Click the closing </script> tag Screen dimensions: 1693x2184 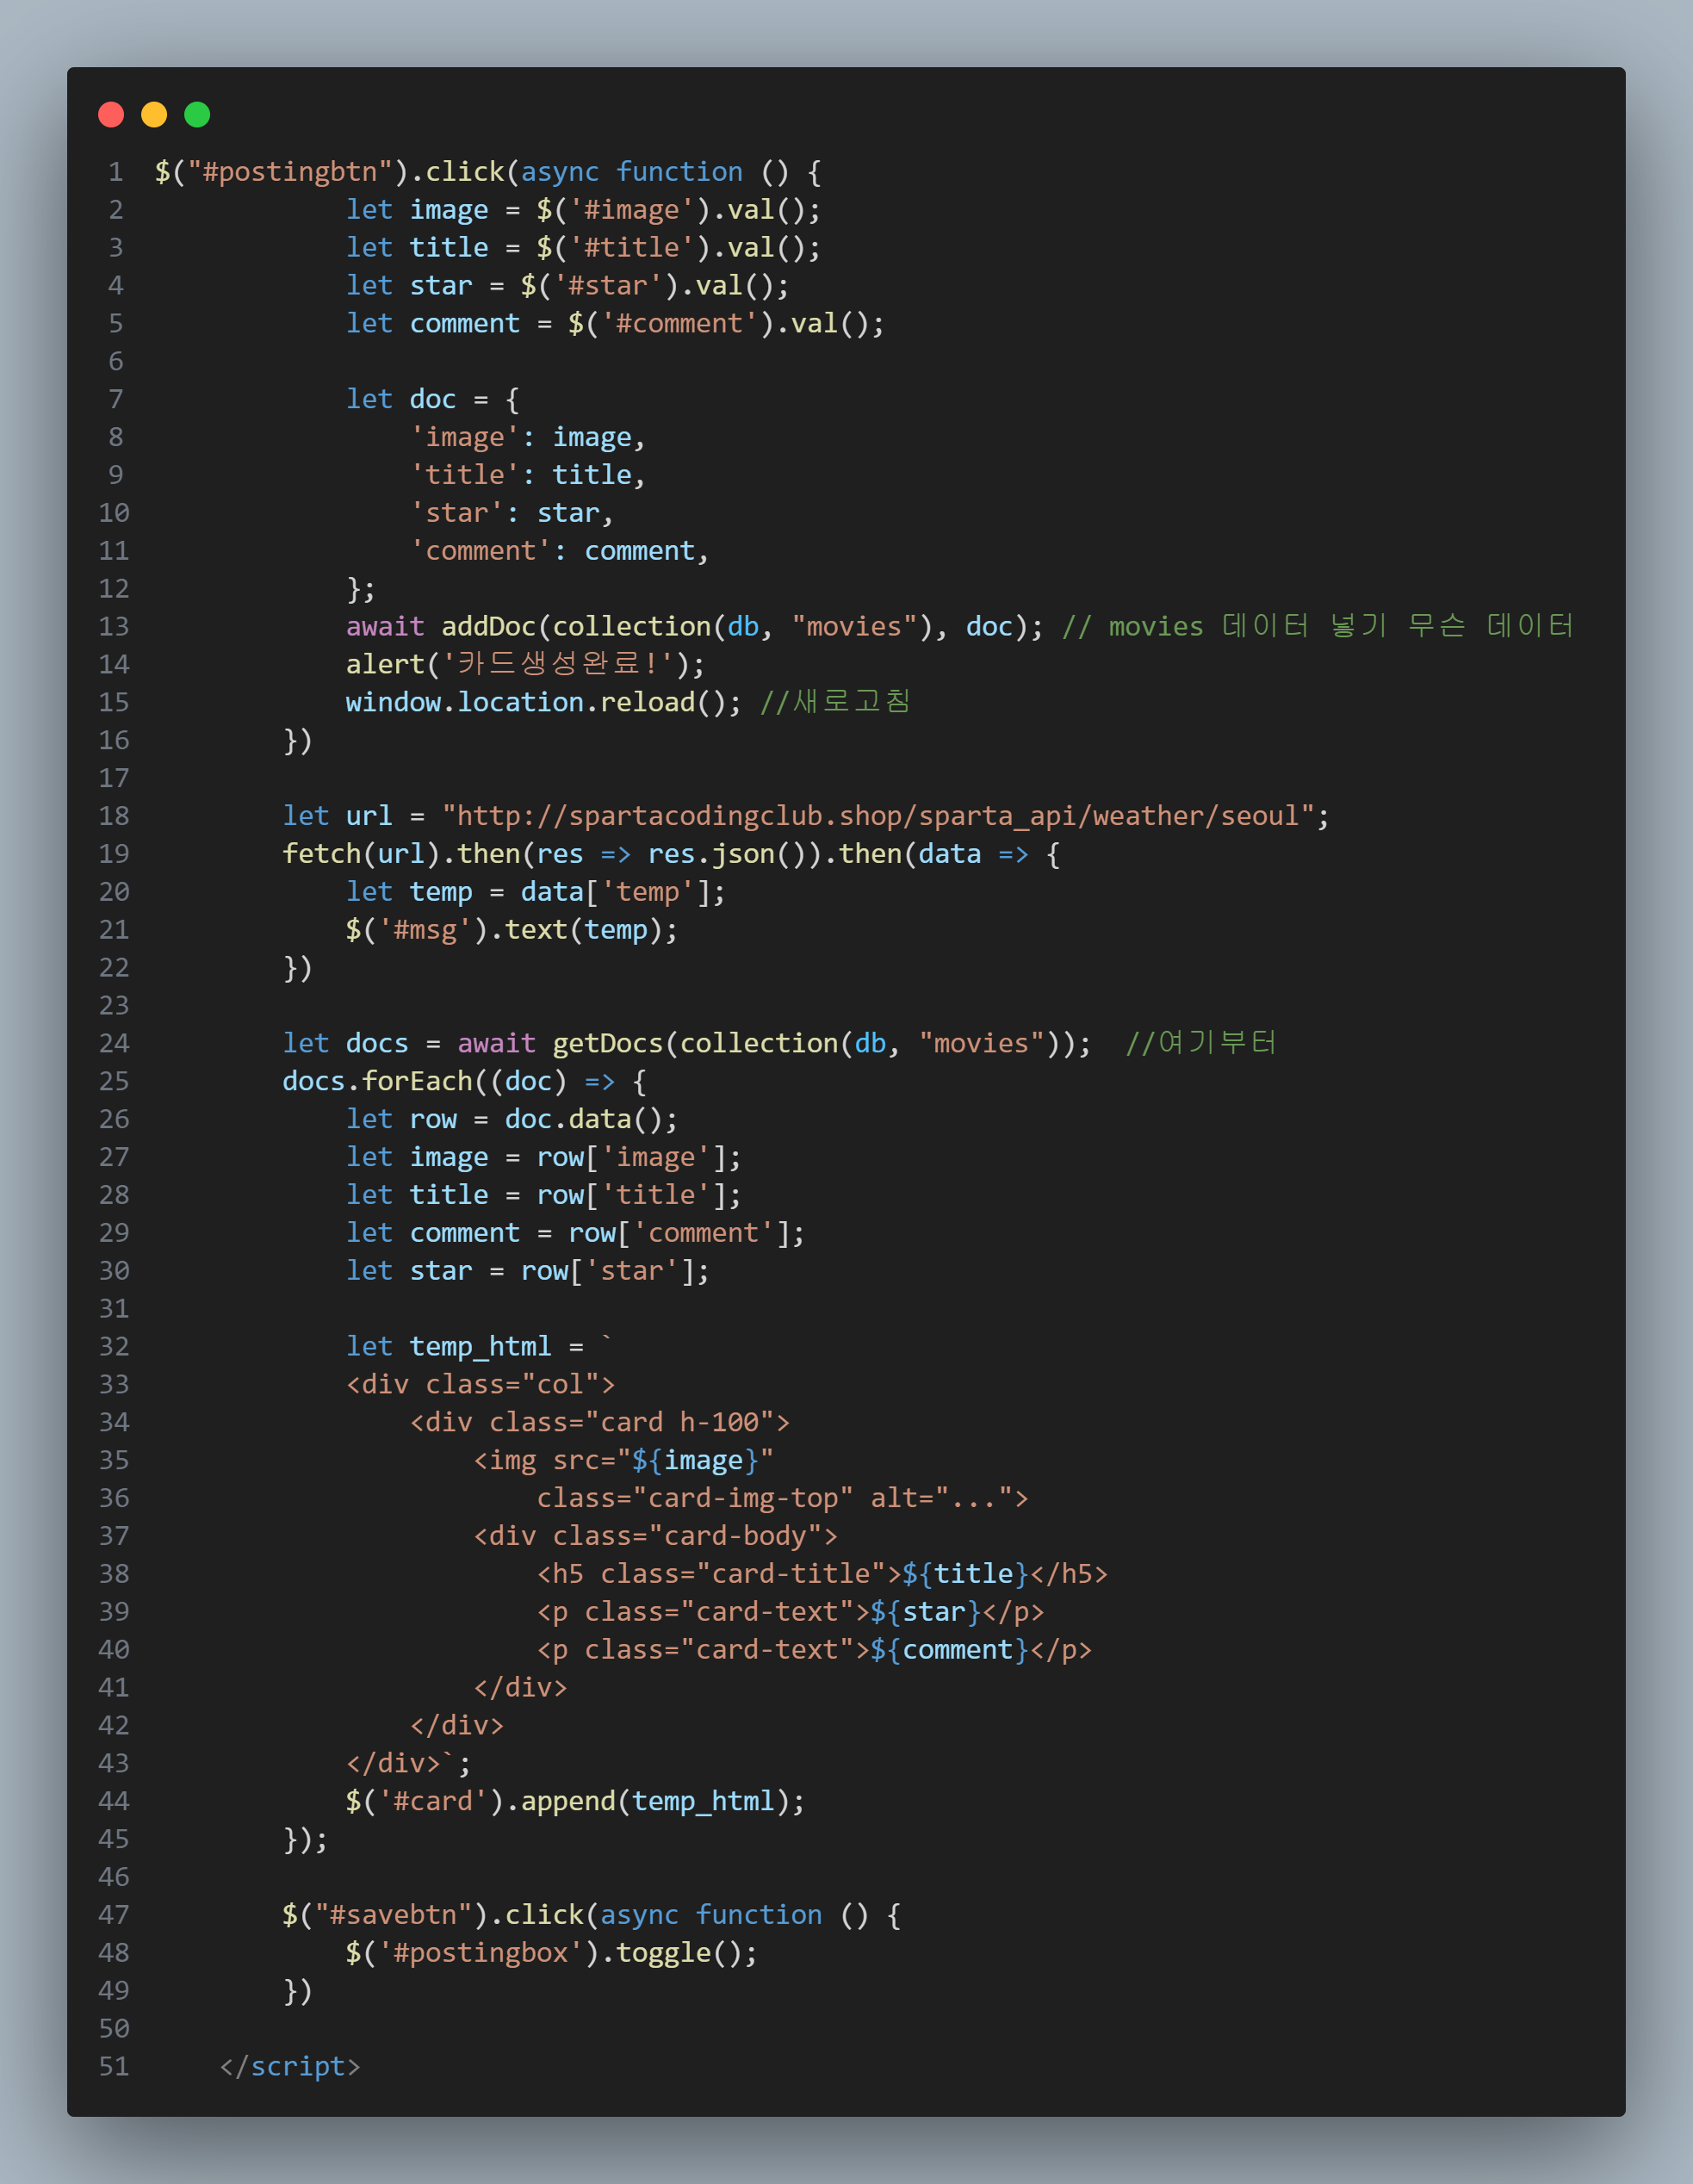[x=290, y=2067]
